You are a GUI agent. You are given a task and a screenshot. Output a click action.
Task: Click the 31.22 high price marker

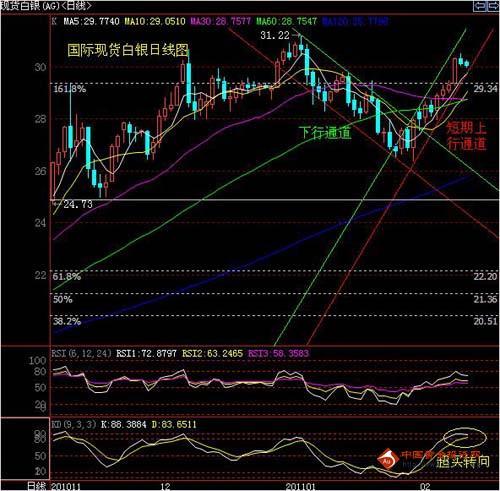275,35
